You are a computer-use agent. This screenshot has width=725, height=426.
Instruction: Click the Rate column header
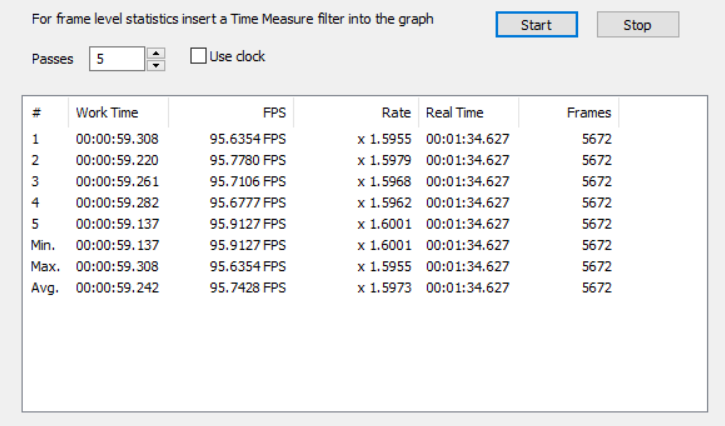[x=356, y=112]
